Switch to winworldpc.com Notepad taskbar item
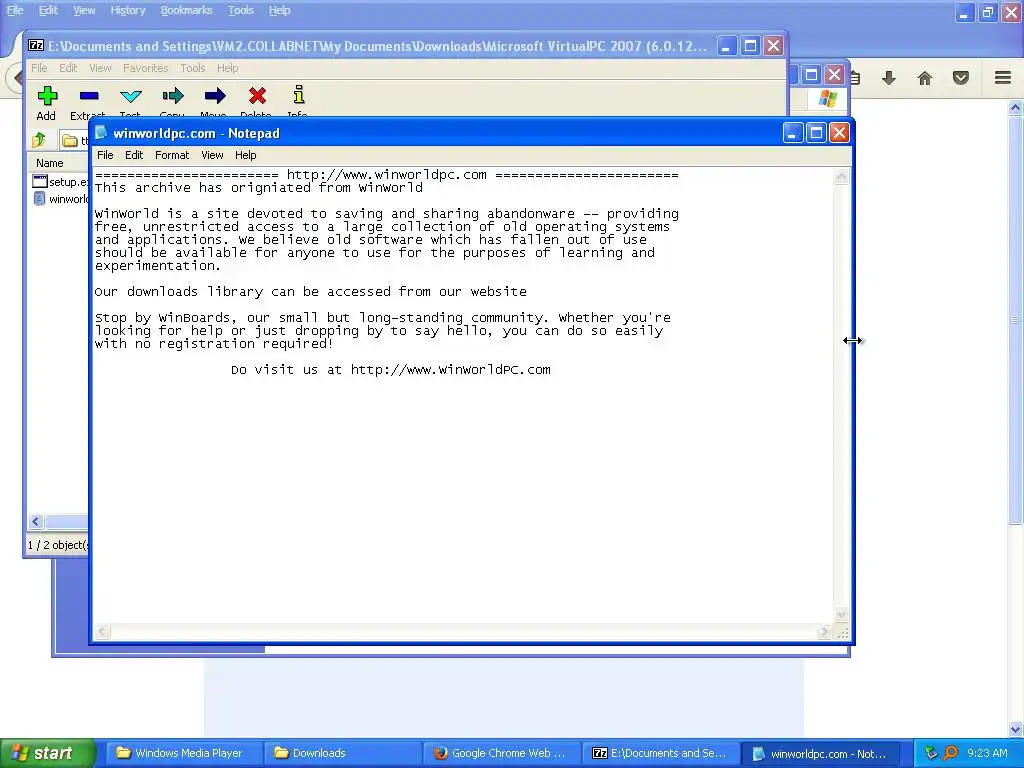This screenshot has height=768, width=1024. pos(820,753)
